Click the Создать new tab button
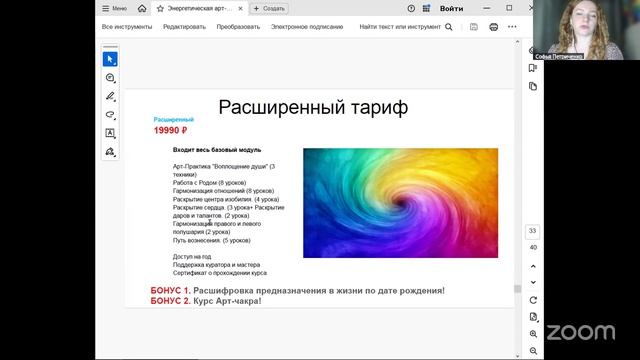 269,9
